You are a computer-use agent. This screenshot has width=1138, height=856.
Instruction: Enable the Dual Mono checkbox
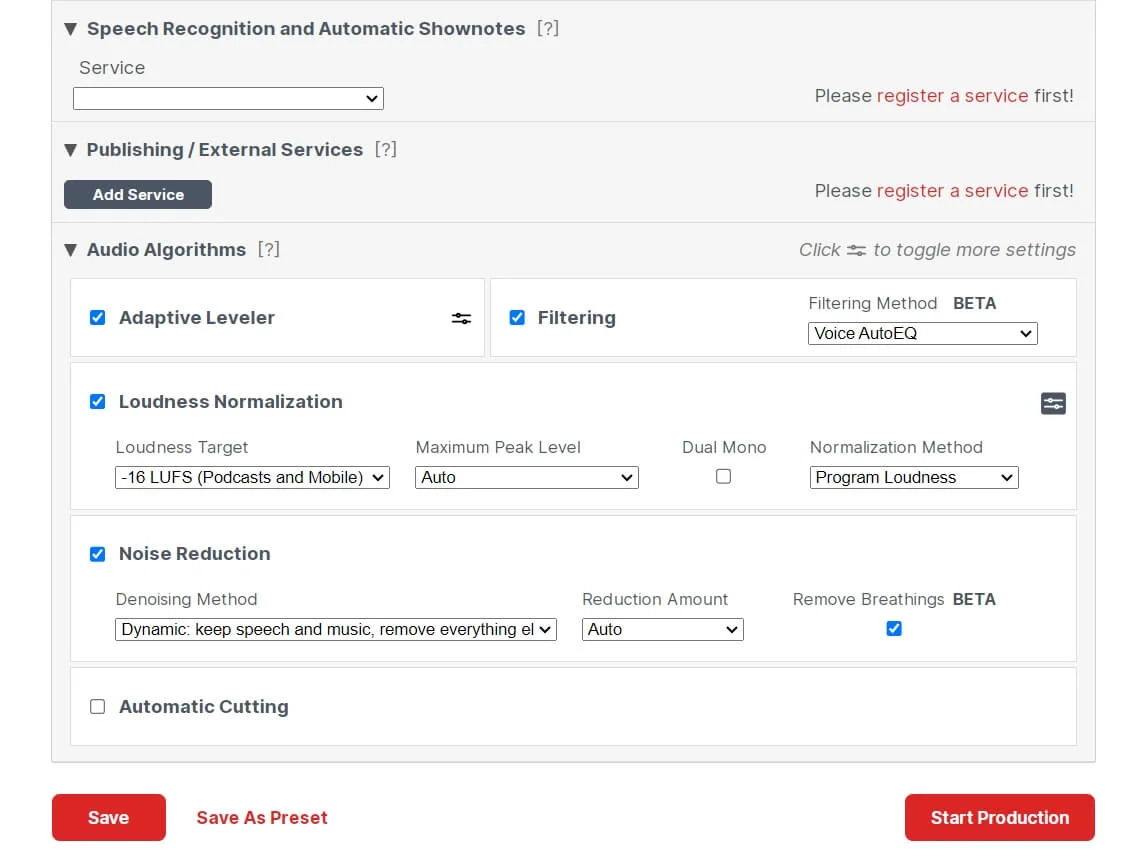click(723, 477)
